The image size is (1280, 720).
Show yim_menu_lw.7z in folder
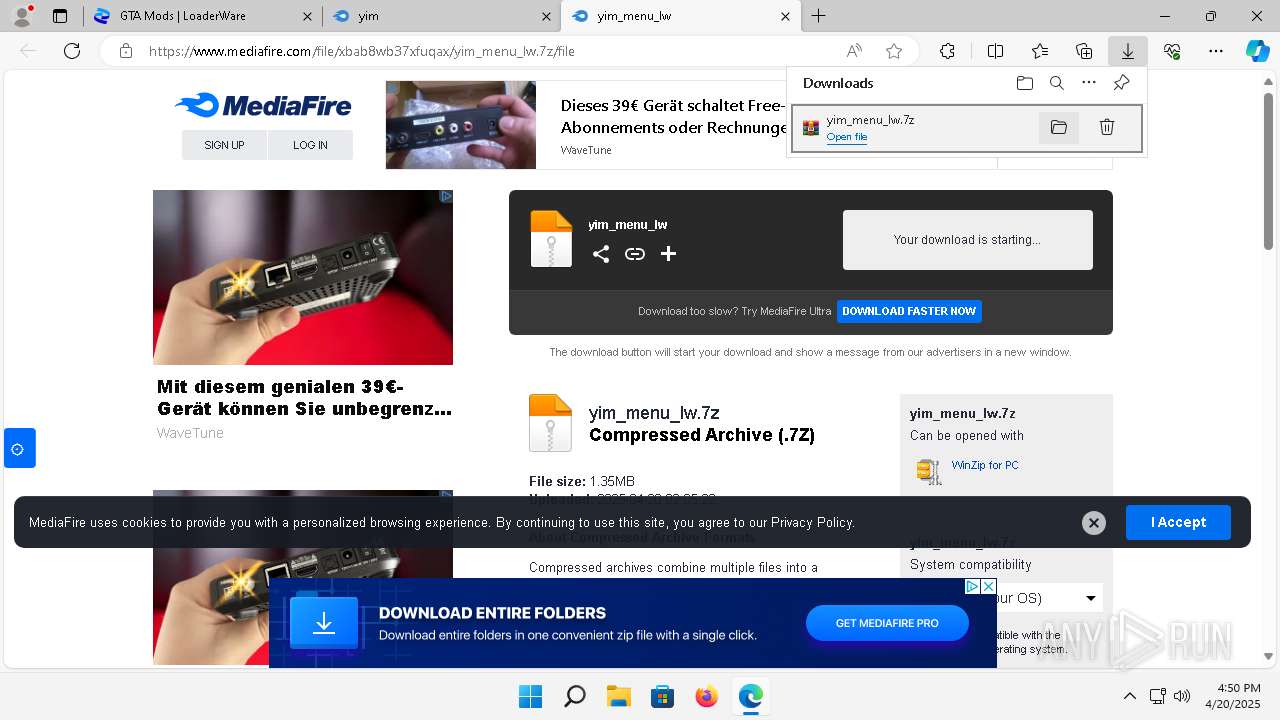point(1059,127)
